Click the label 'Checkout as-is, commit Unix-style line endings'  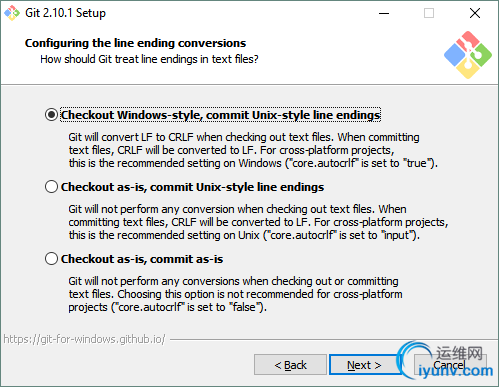[192, 187]
